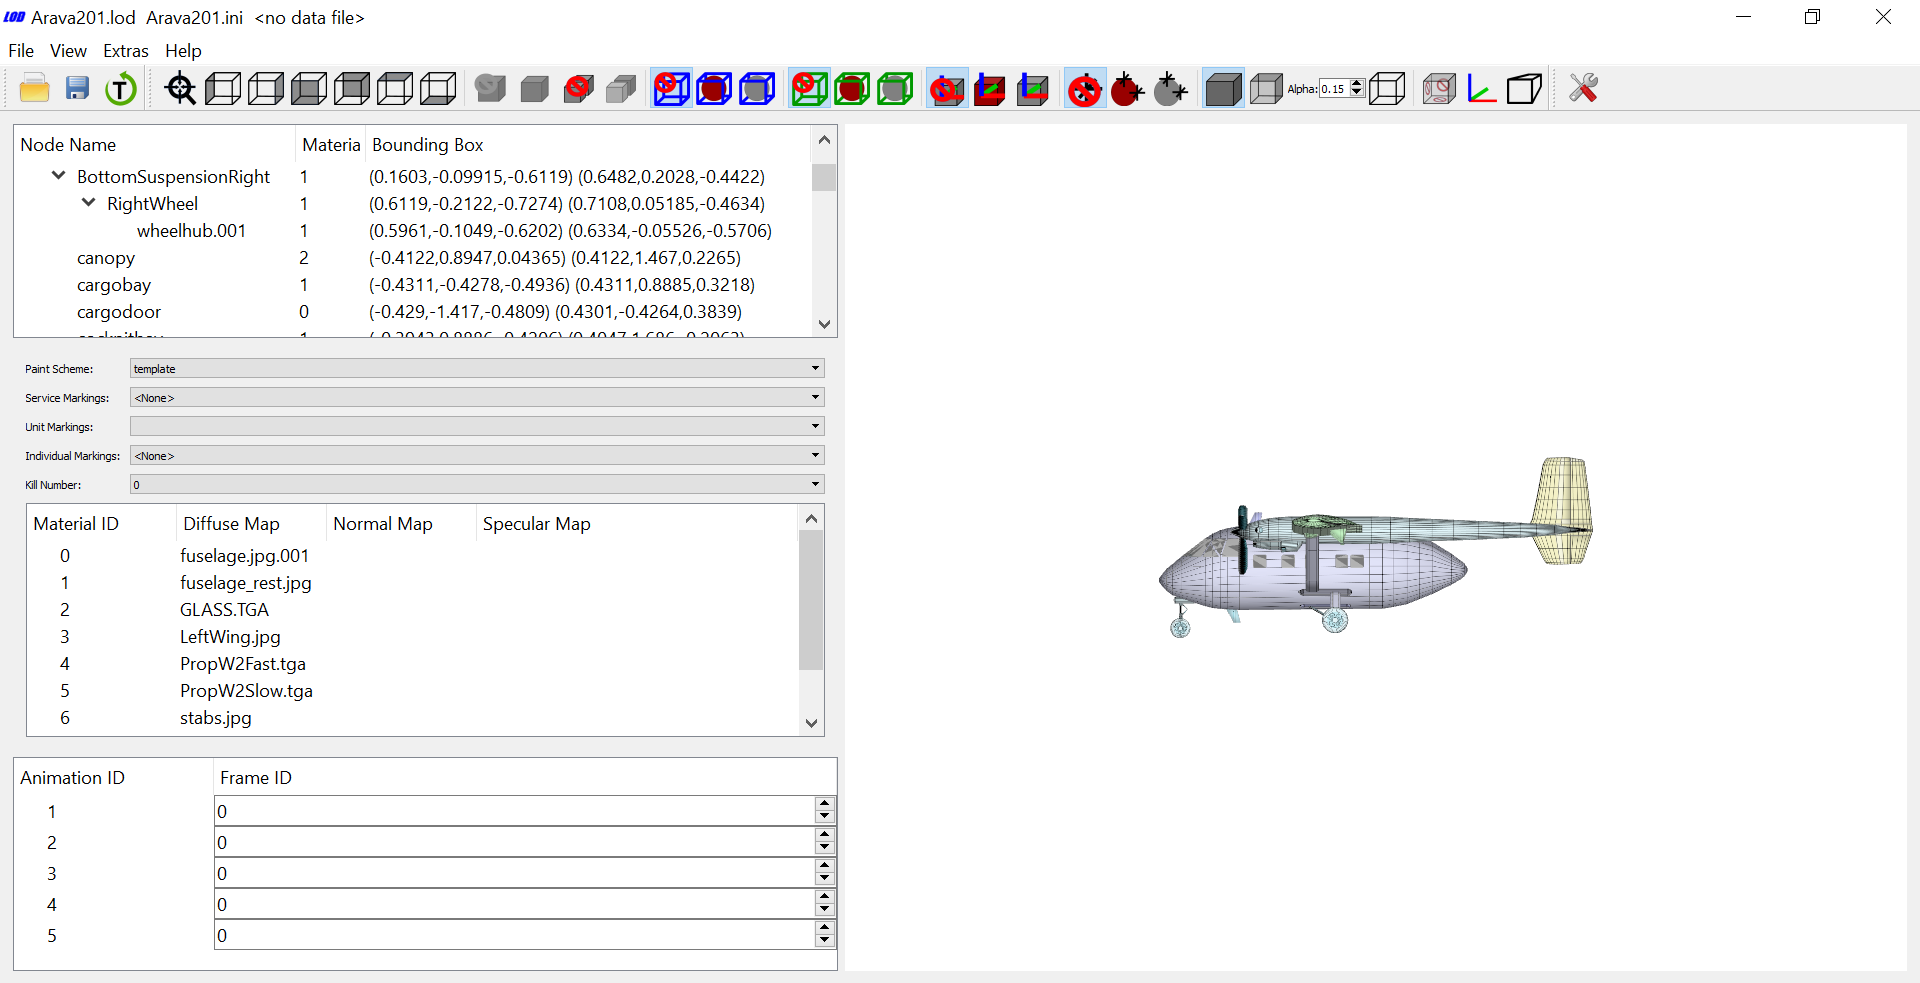
Task: Toggle blue bounding box with red sphere
Action: [714, 89]
